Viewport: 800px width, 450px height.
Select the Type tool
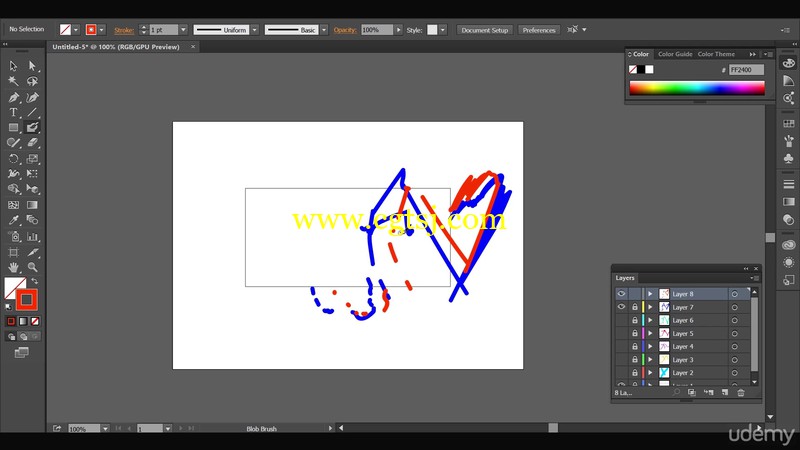(x=13, y=112)
